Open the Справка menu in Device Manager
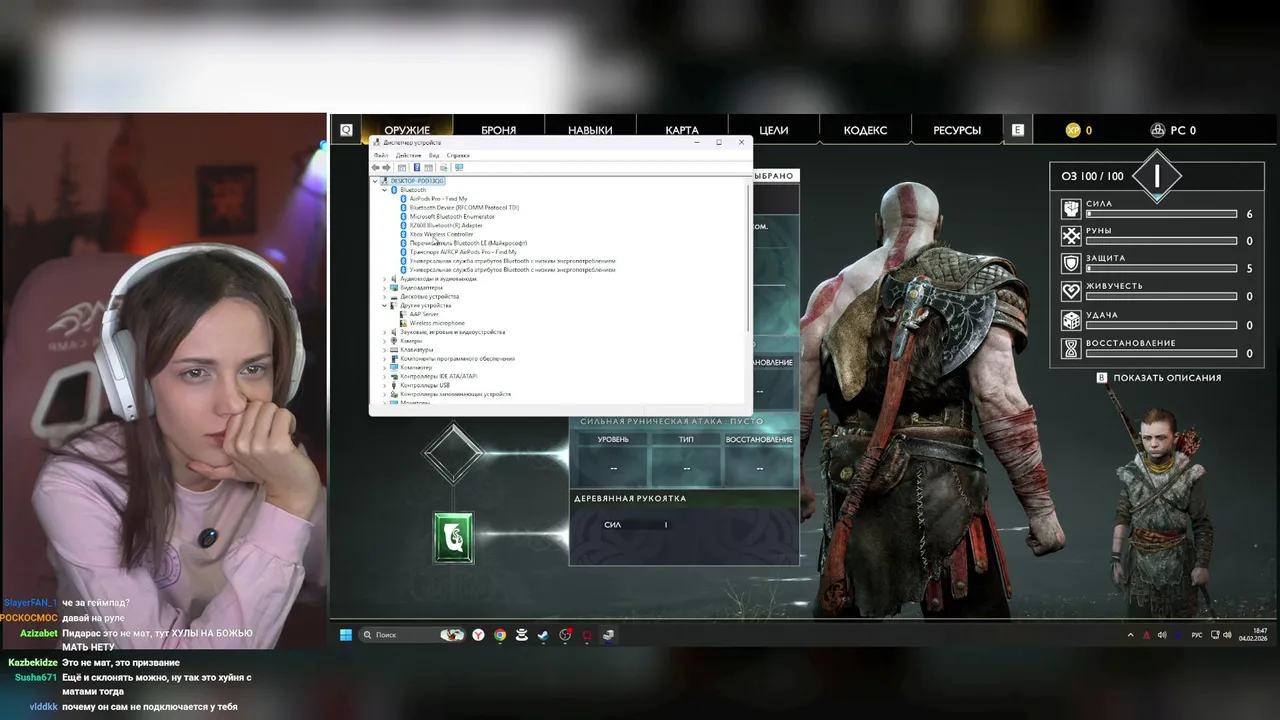Image resolution: width=1280 pixels, height=720 pixels. click(x=458, y=156)
